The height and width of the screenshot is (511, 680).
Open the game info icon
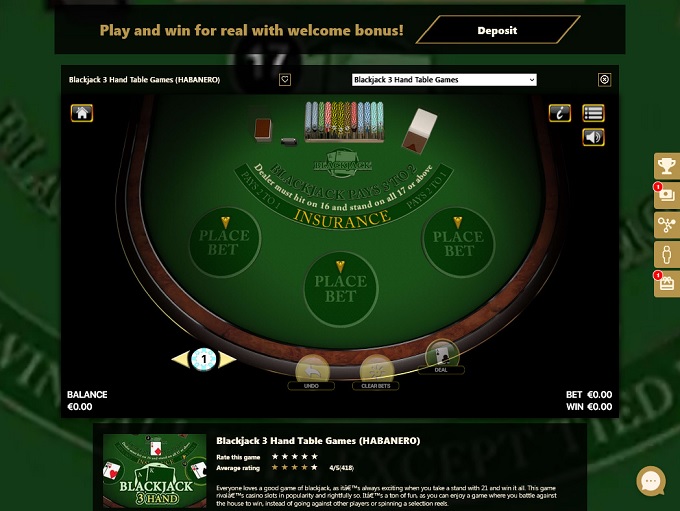pyautogui.click(x=559, y=113)
